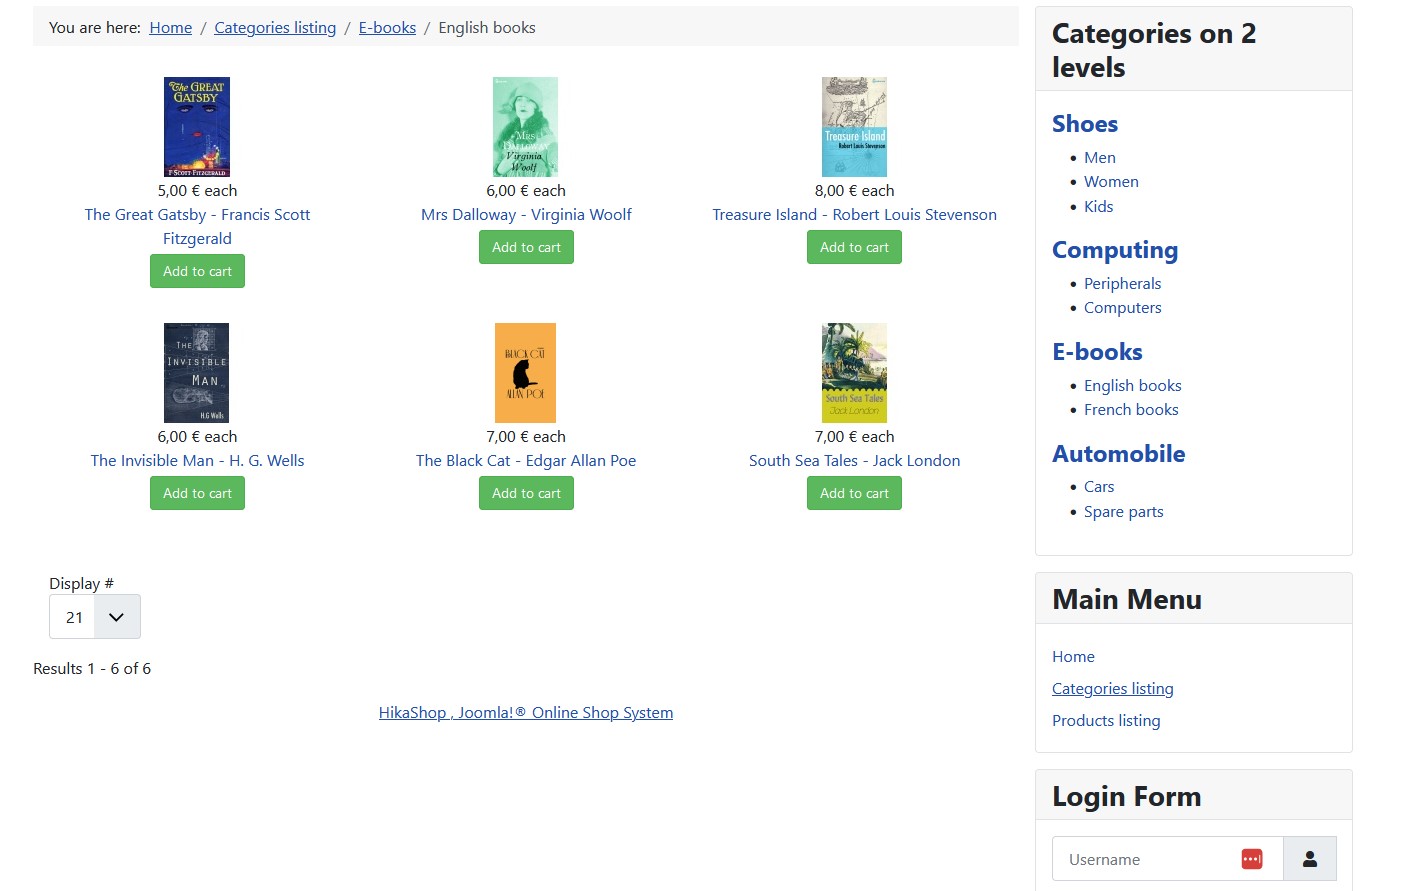Open the French books category

(x=1131, y=410)
